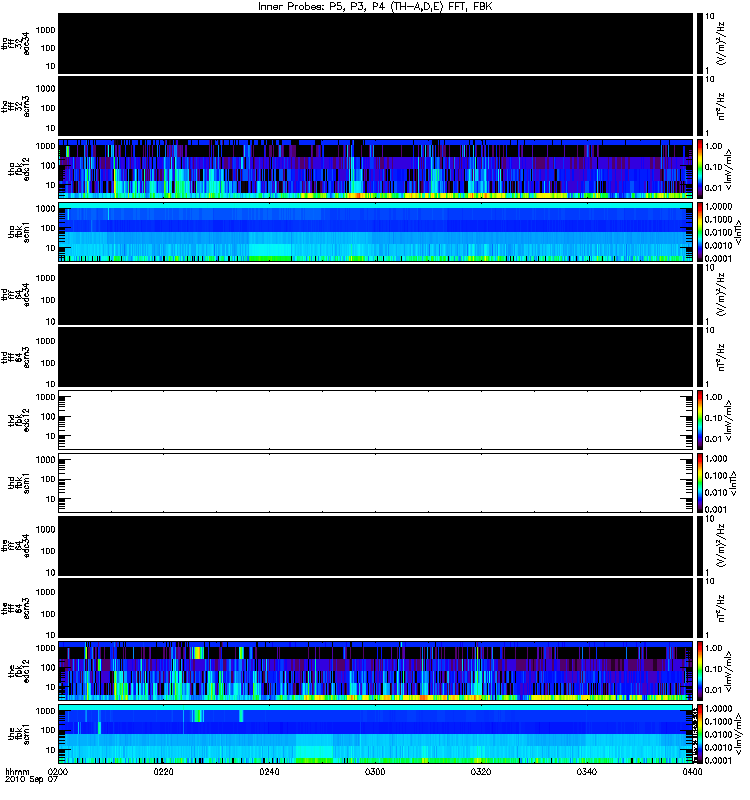
Task: Click inside the tha fbk scm1 spectrogram panel
Action: (376, 232)
